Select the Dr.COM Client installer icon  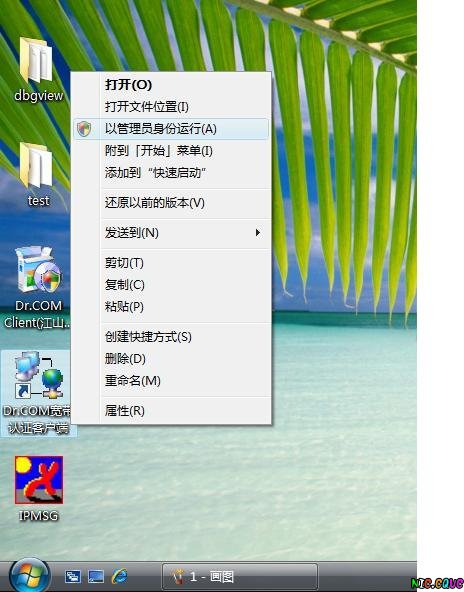[38, 270]
